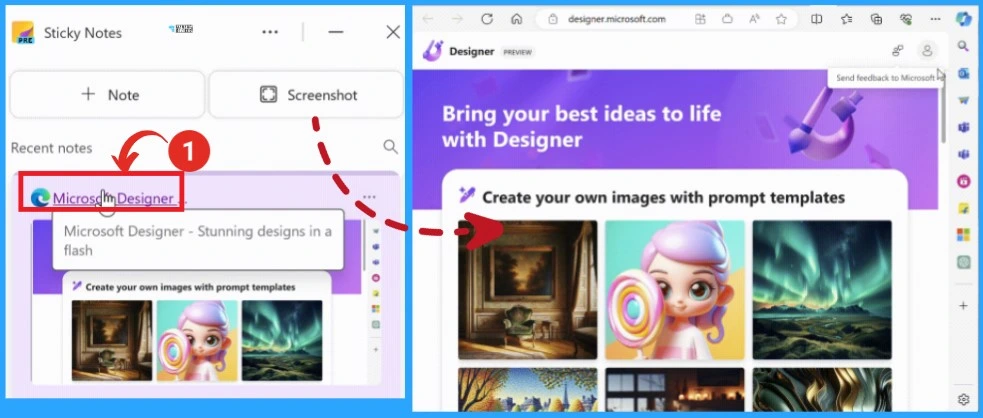Screen dimensions: 983x418
Task: Create a new Note in Sticky Notes
Action: click(x=107, y=95)
